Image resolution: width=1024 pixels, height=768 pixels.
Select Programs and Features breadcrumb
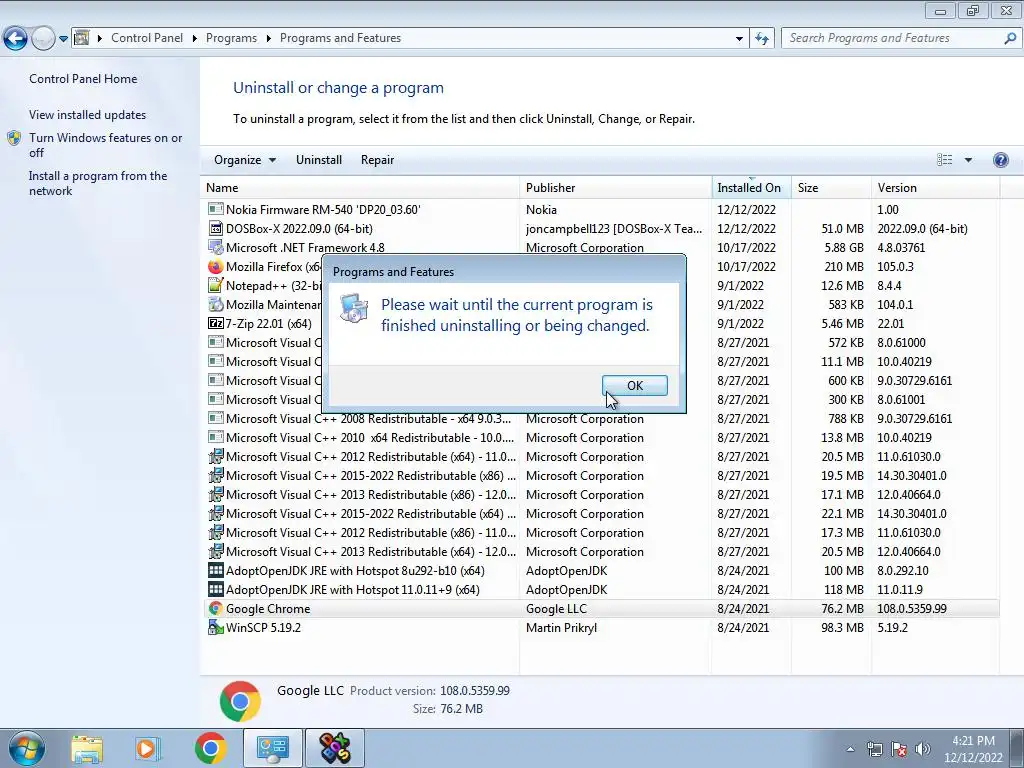(x=340, y=38)
